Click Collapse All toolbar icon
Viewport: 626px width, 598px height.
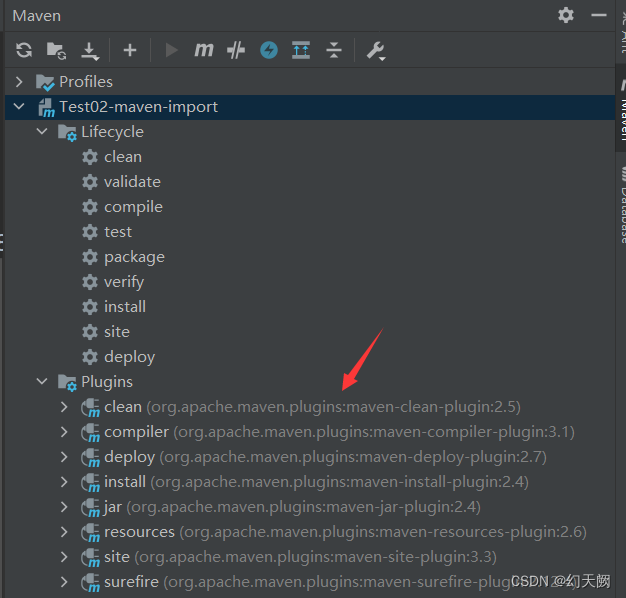click(334, 50)
